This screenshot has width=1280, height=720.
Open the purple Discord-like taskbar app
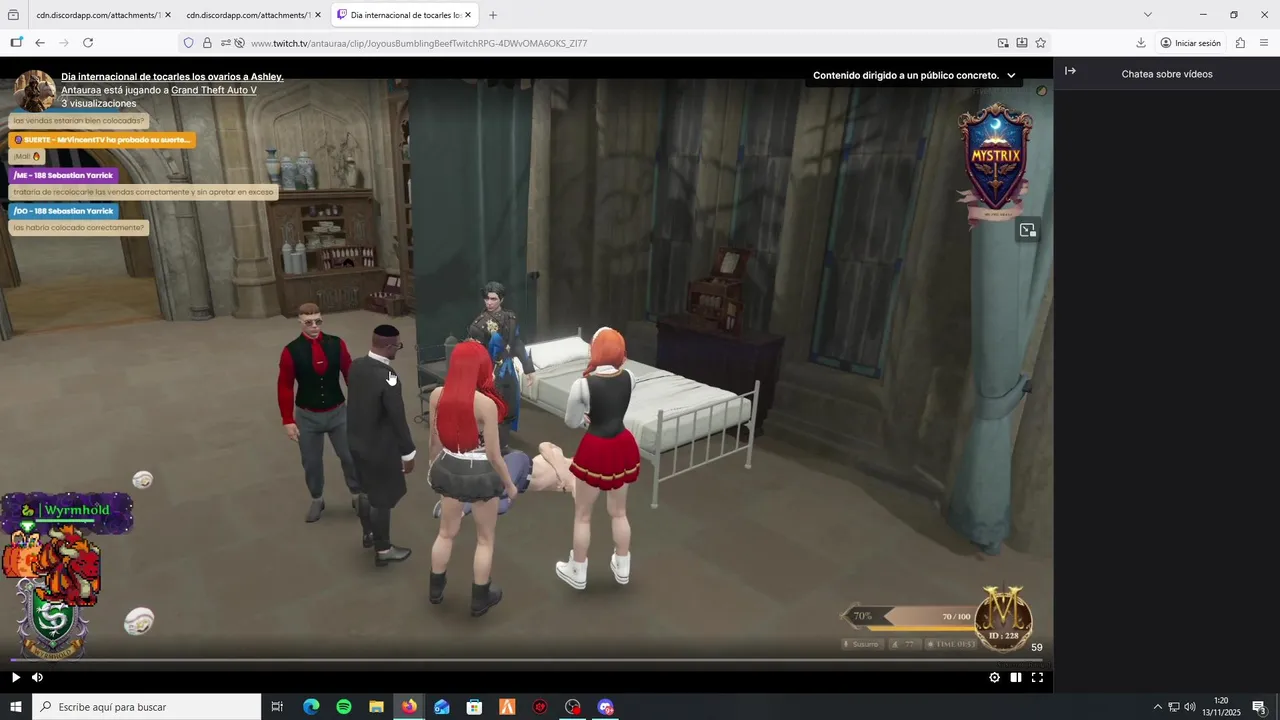pos(605,707)
